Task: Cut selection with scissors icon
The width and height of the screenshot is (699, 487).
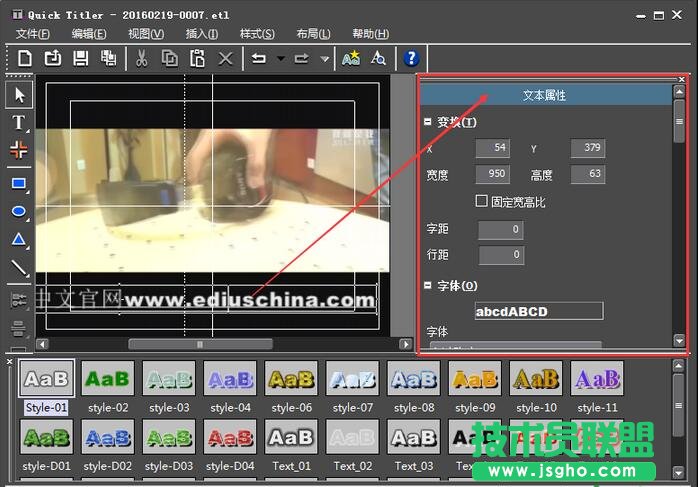Action: (x=141, y=58)
